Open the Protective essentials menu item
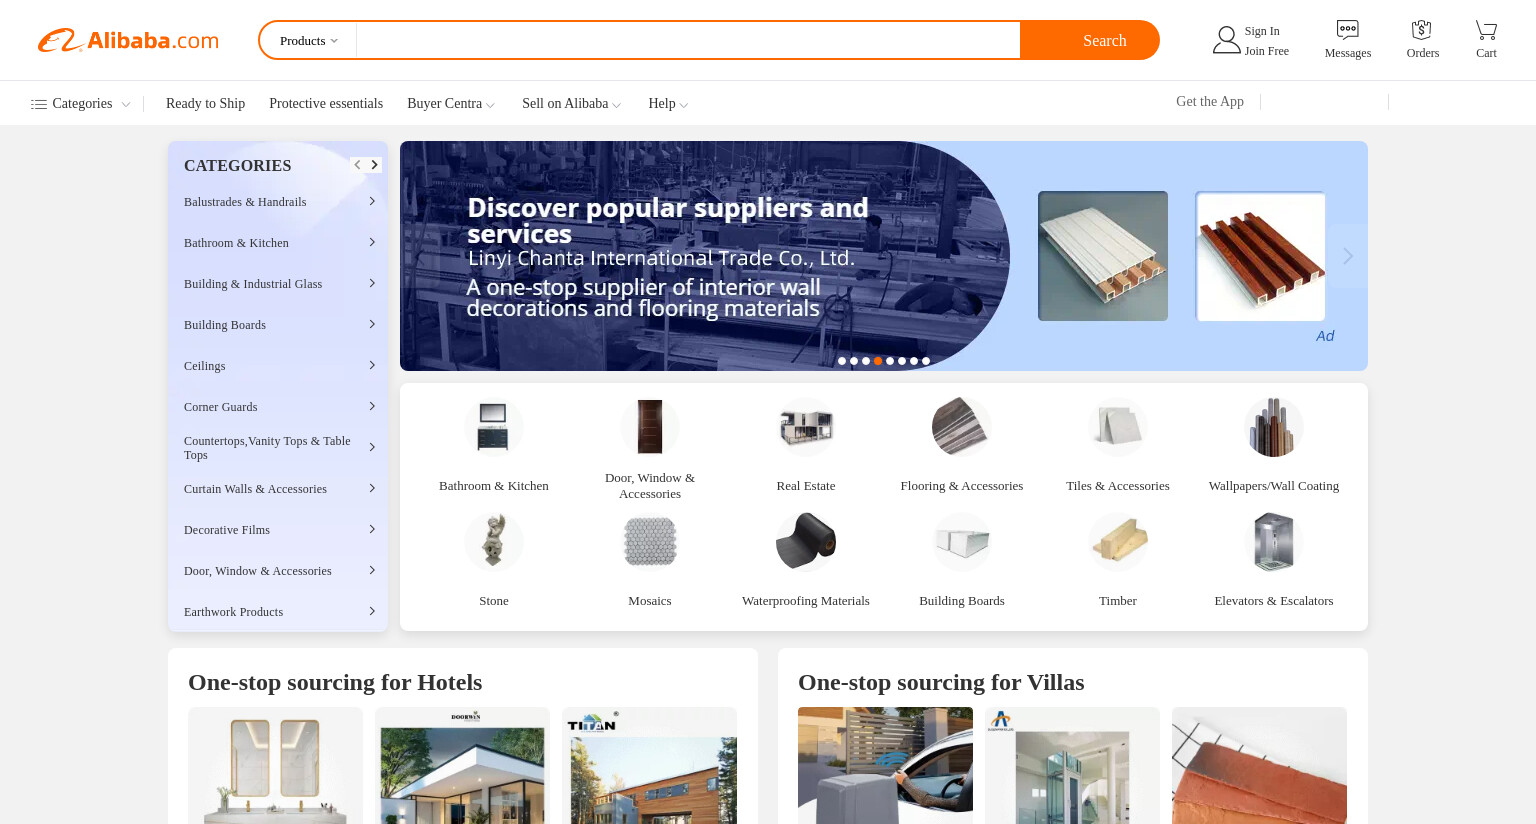Screen dimensions: 1536x824 [x=326, y=104]
